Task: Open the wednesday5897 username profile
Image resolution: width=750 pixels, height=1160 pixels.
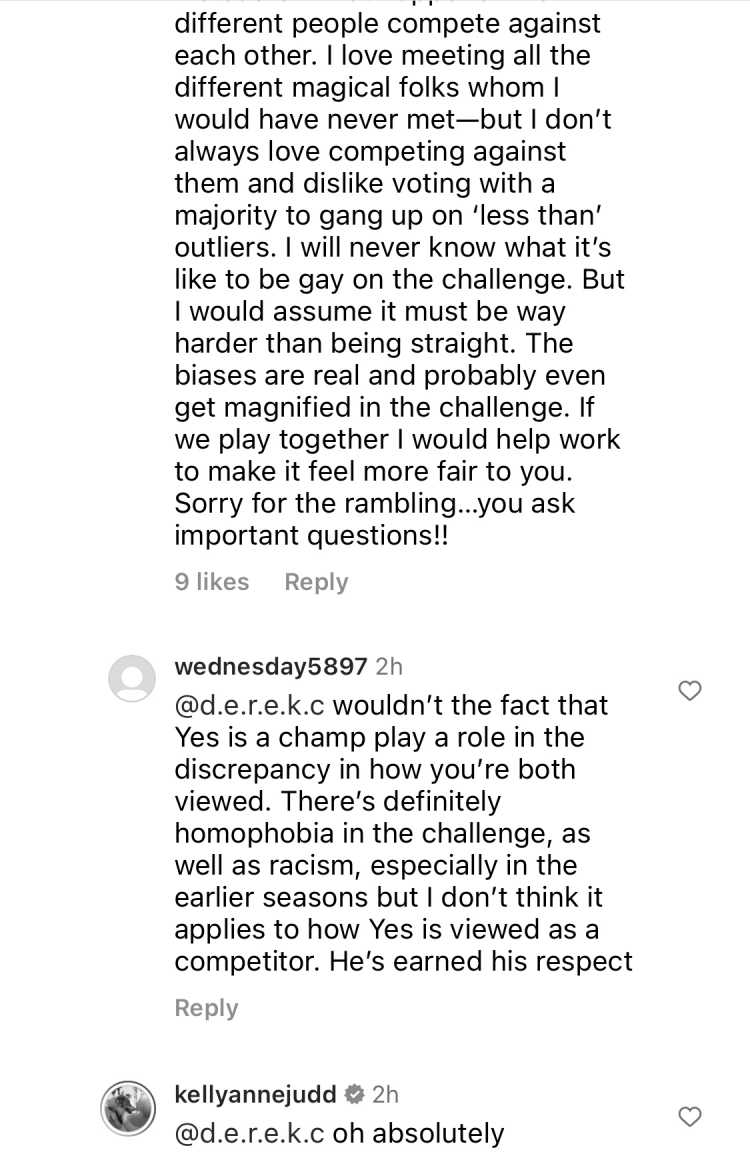Action: (271, 667)
